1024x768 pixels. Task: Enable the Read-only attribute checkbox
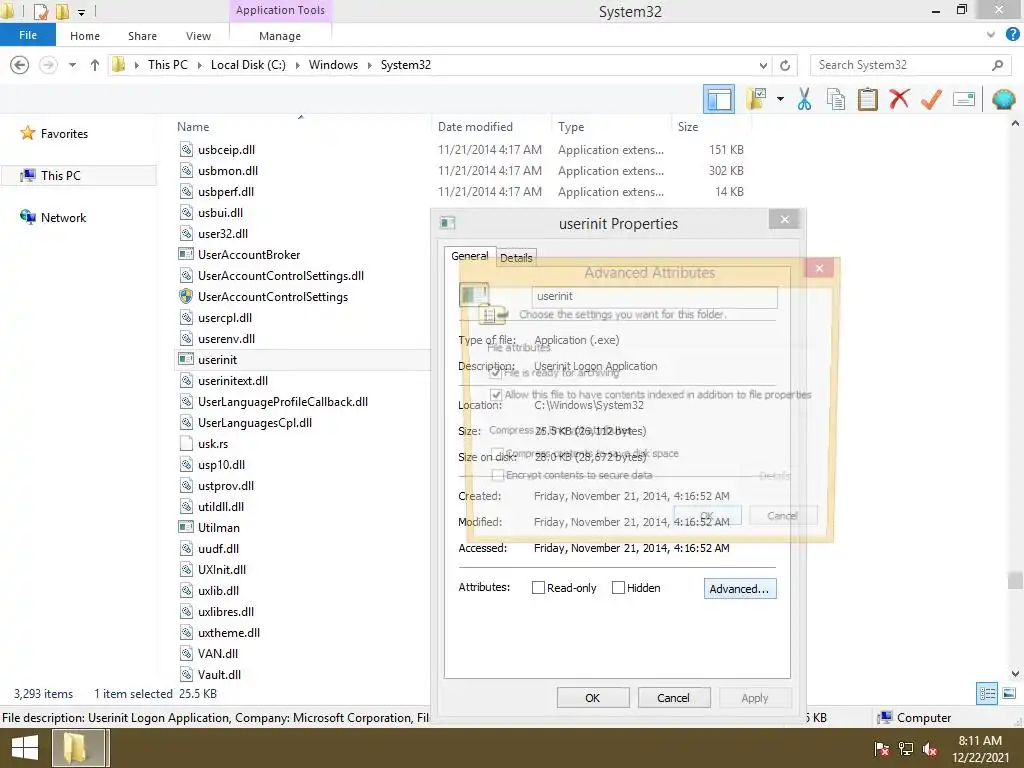click(538, 588)
